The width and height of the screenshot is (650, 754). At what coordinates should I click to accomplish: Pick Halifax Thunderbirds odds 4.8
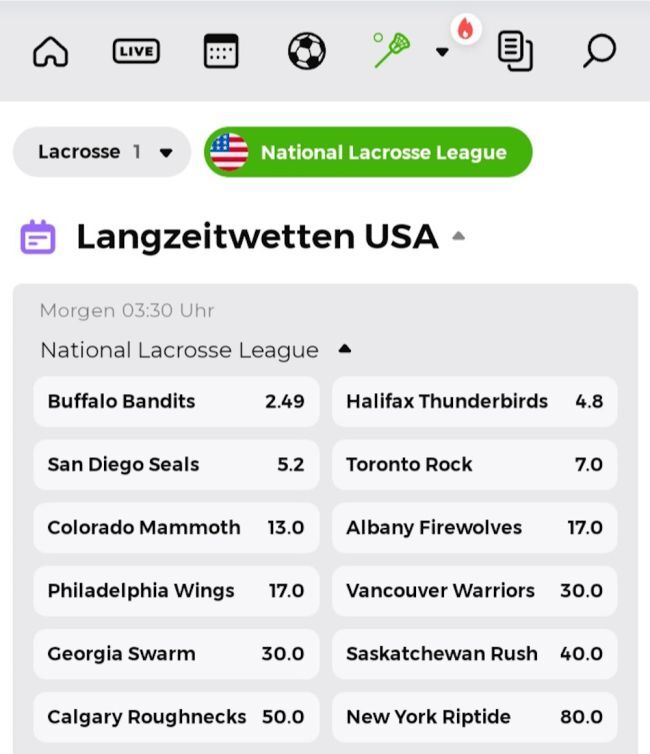point(474,402)
